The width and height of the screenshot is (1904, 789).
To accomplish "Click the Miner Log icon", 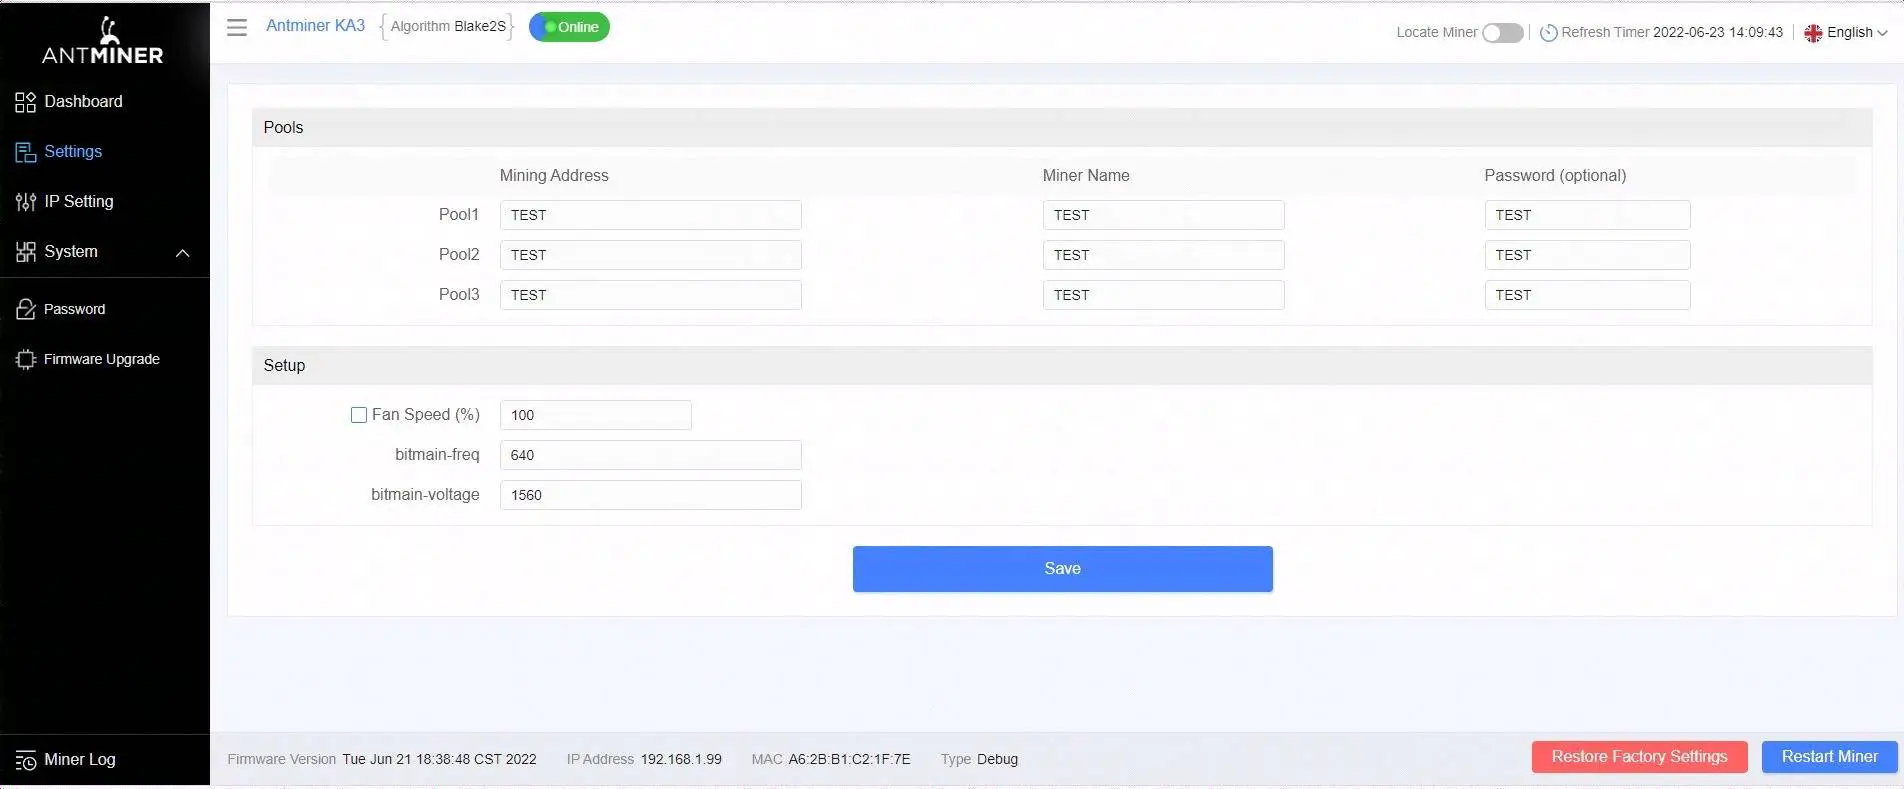I will click(x=26, y=760).
